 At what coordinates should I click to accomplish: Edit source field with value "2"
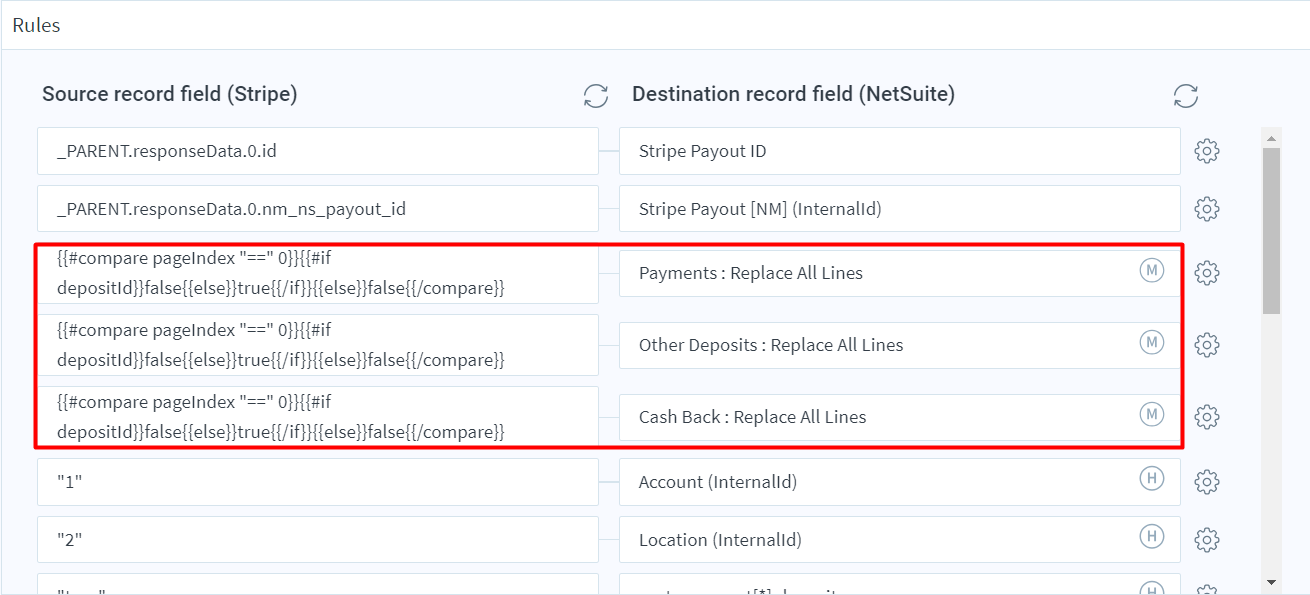tap(318, 540)
